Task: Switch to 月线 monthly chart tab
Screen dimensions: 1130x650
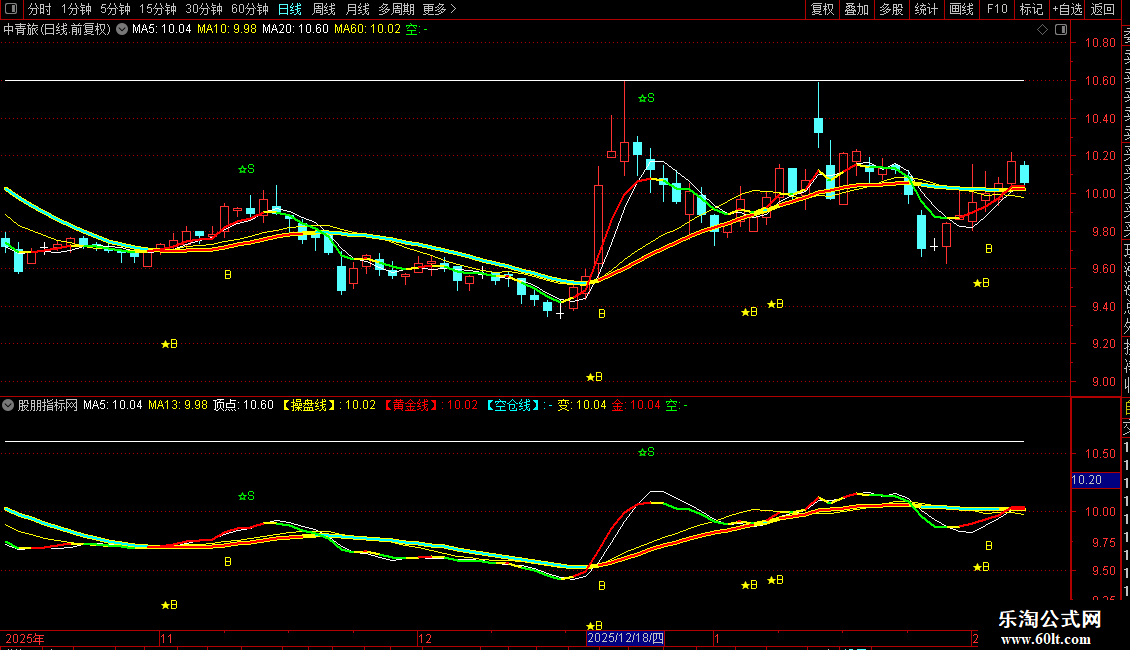Action: pyautogui.click(x=357, y=9)
